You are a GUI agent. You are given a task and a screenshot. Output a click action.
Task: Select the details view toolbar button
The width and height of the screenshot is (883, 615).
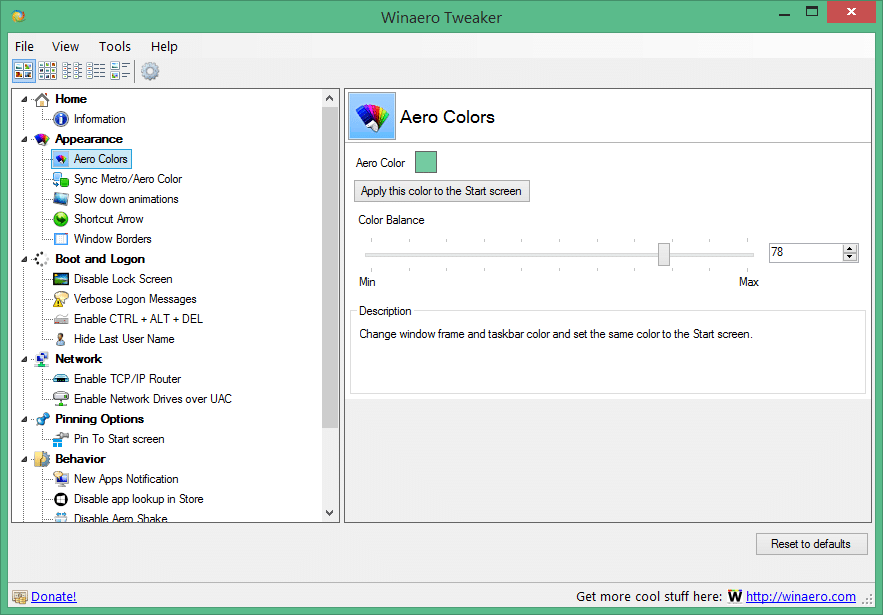(x=120, y=71)
